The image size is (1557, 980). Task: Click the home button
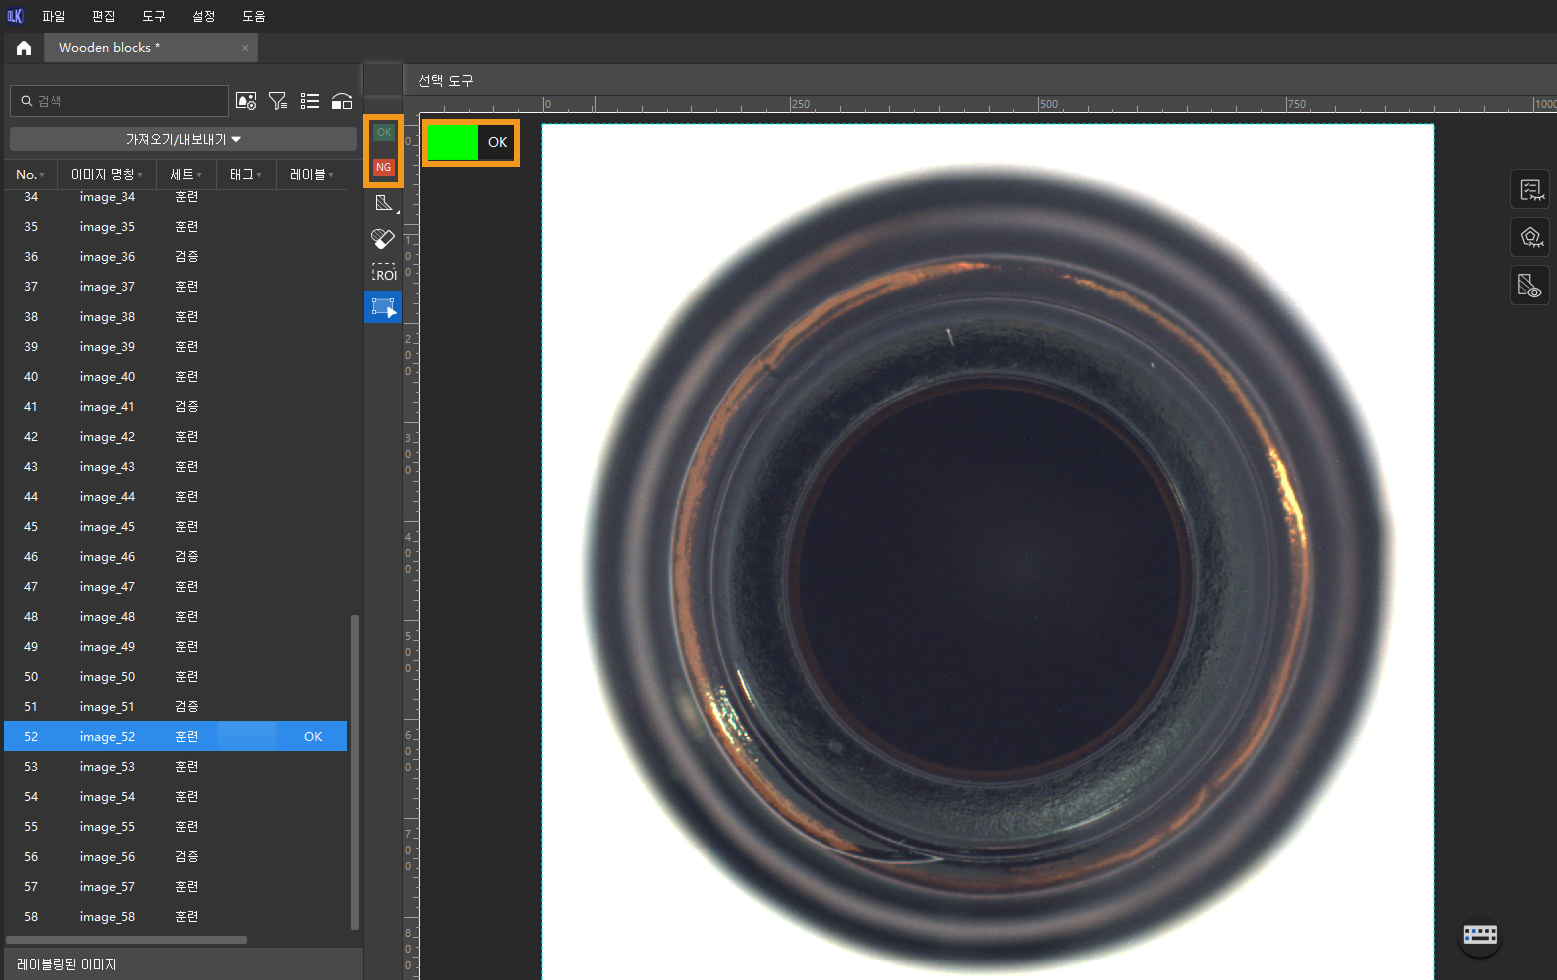point(24,48)
